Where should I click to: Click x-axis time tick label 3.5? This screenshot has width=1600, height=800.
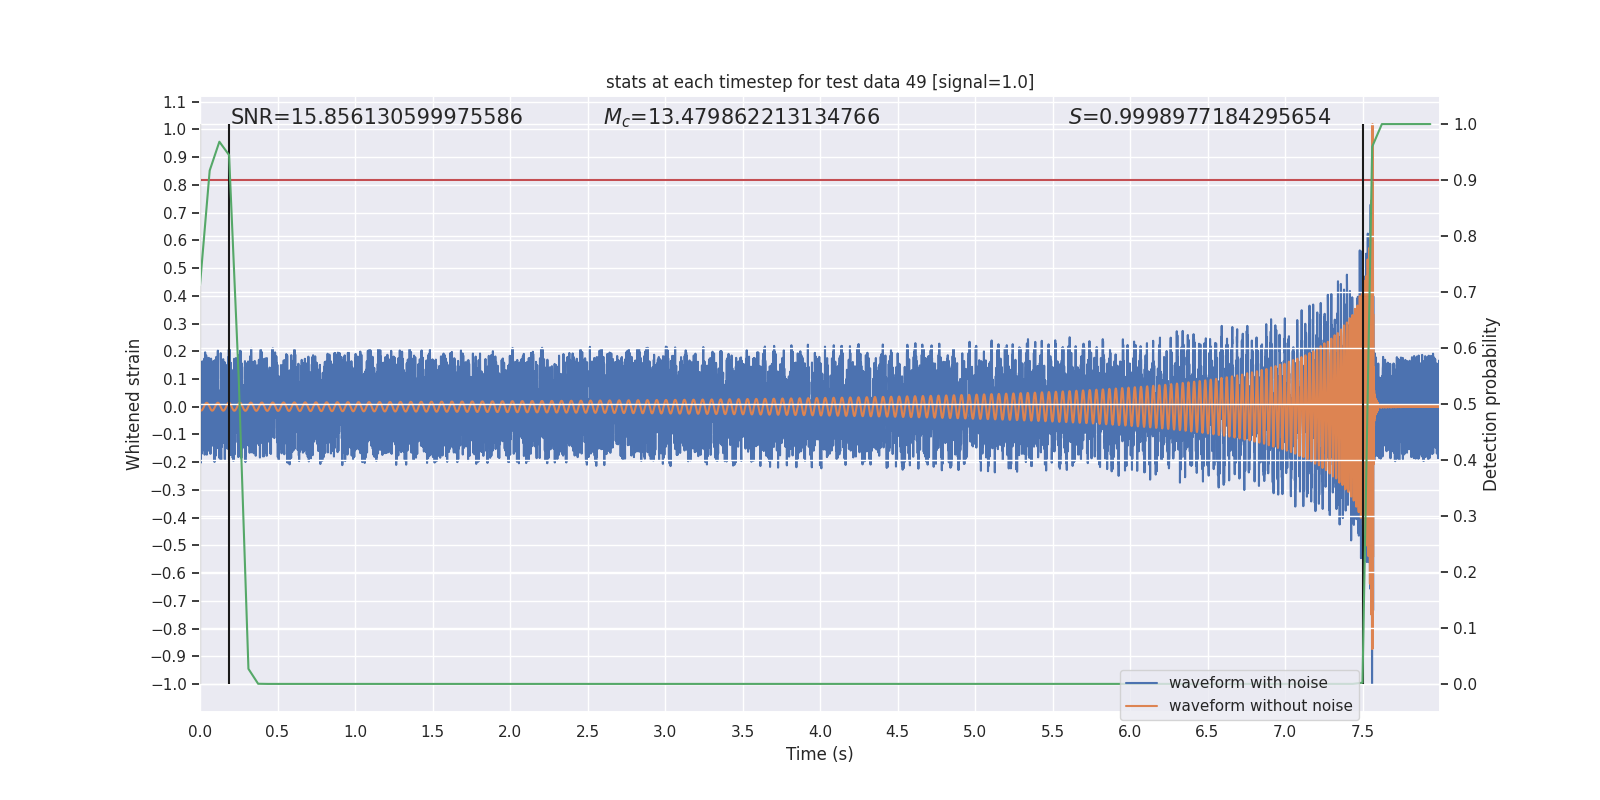(742, 732)
